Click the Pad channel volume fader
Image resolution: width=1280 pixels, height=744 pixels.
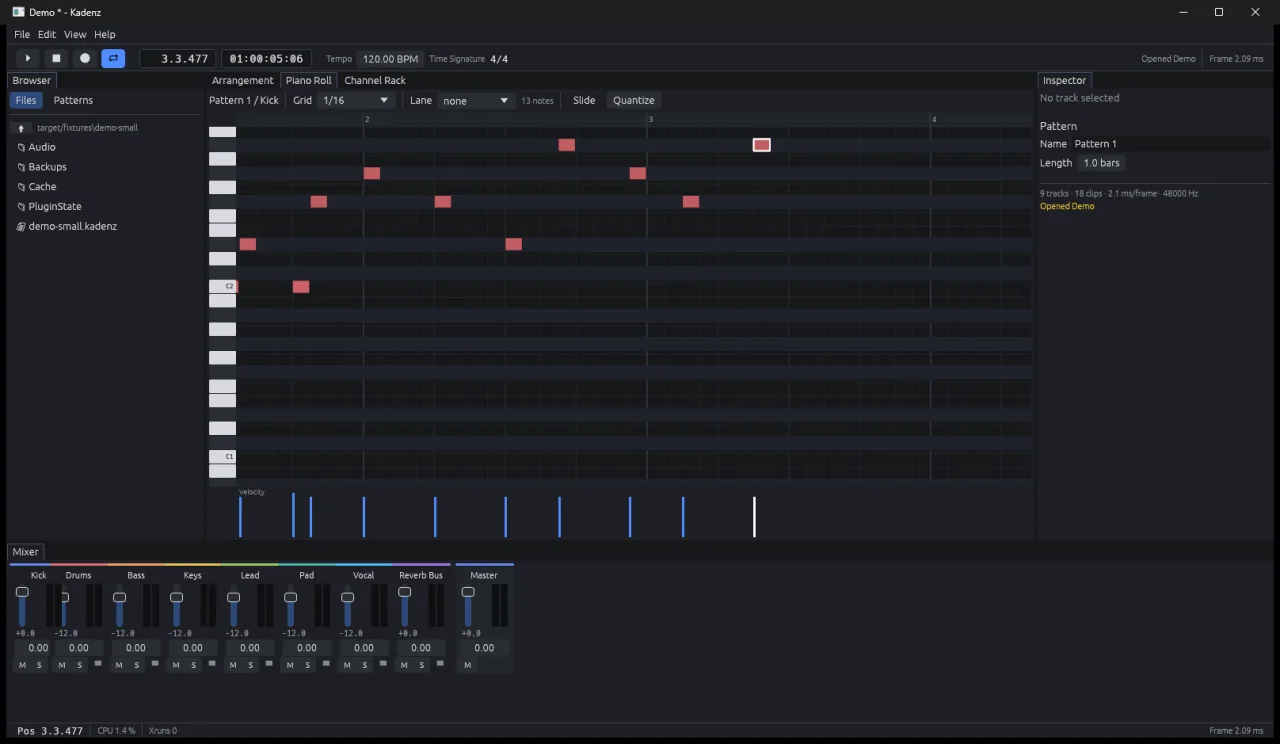pos(290,607)
